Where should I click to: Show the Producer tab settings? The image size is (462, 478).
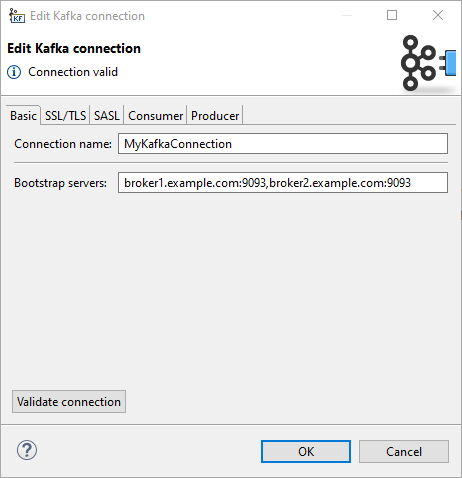click(x=215, y=116)
